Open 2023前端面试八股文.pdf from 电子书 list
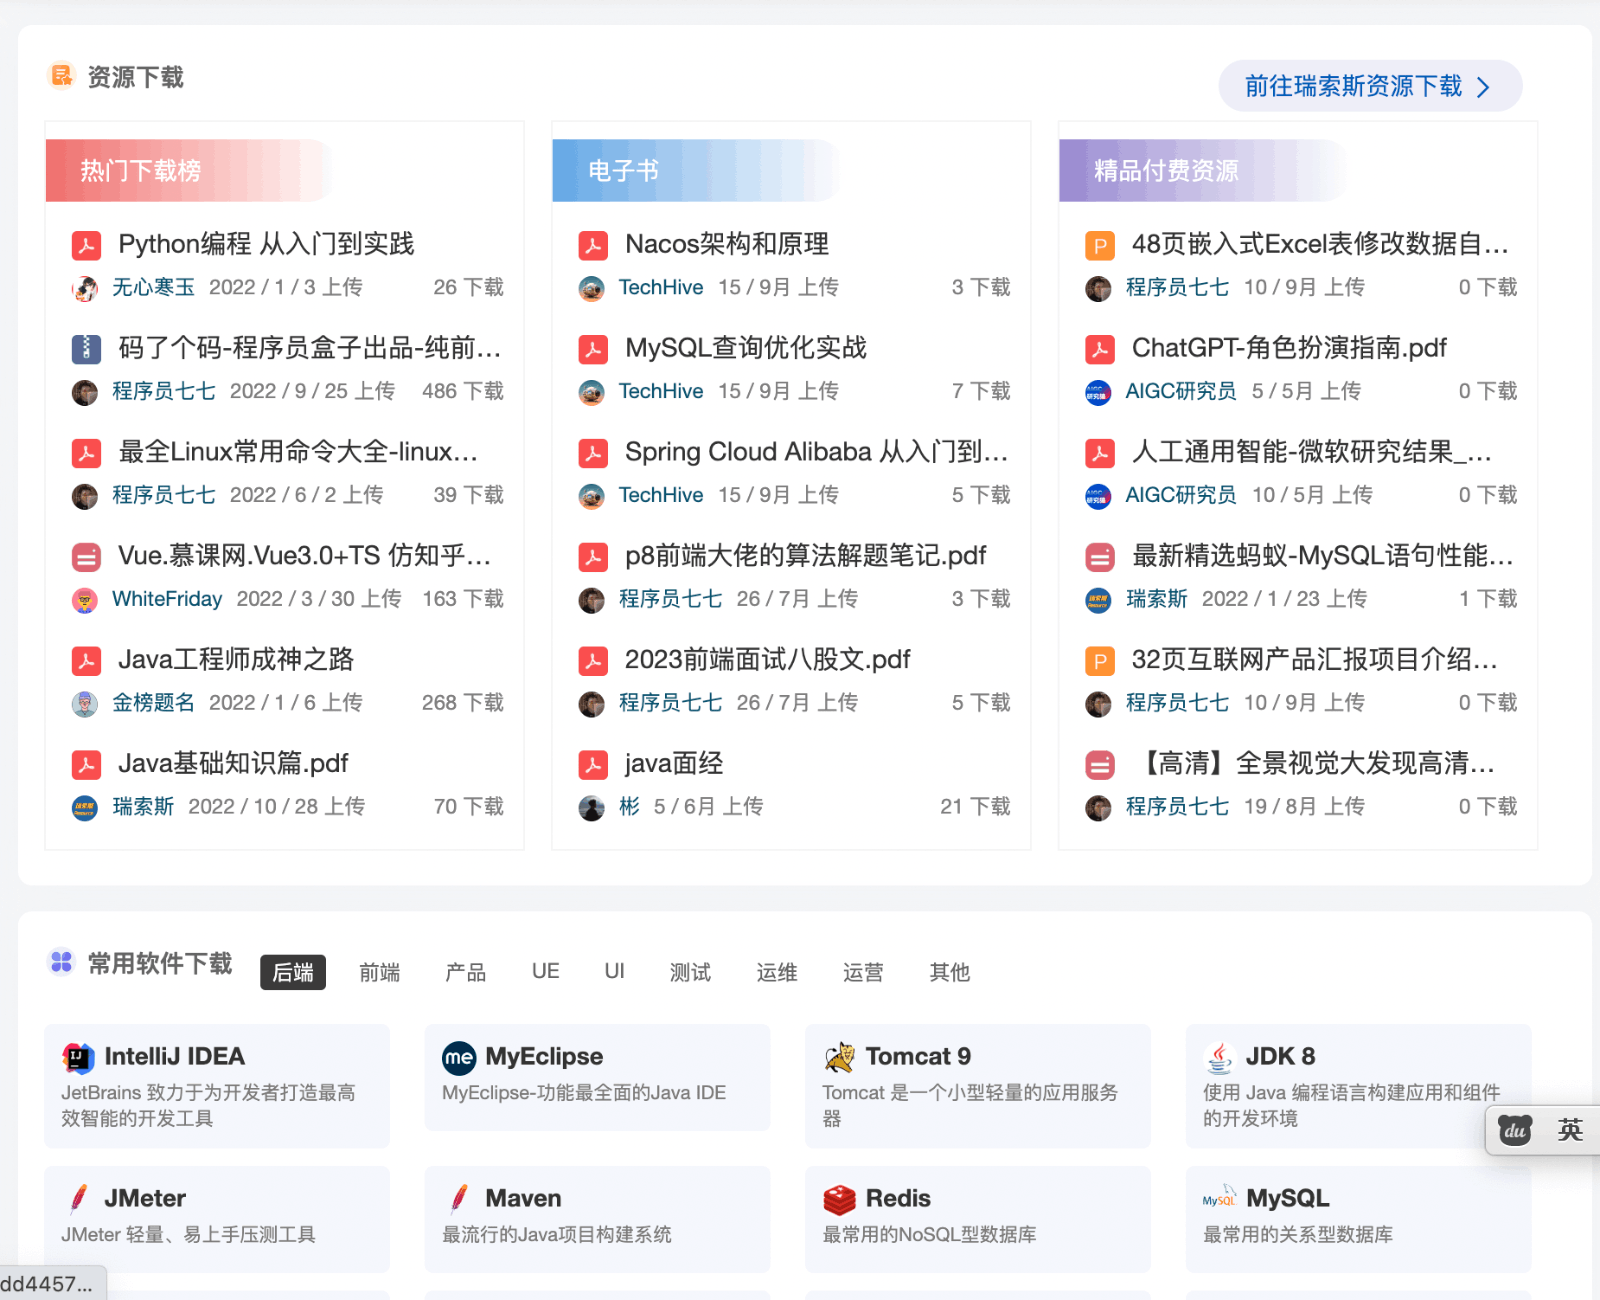Viewport: 1600px width, 1300px height. pyautogui.click(x=767, y=659)
